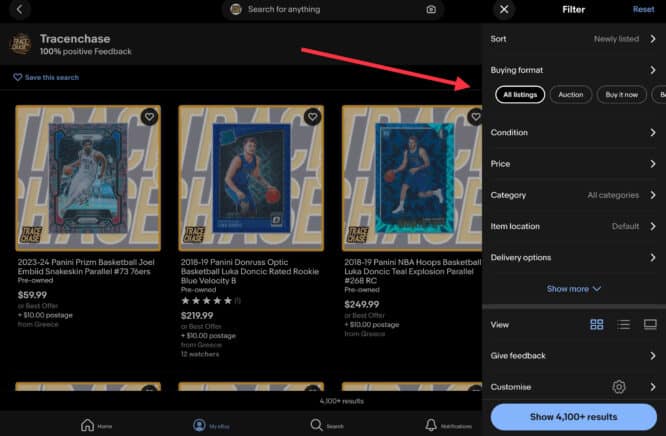
Task: Click Save this search heart link
Action: click(x=46, y=77)
